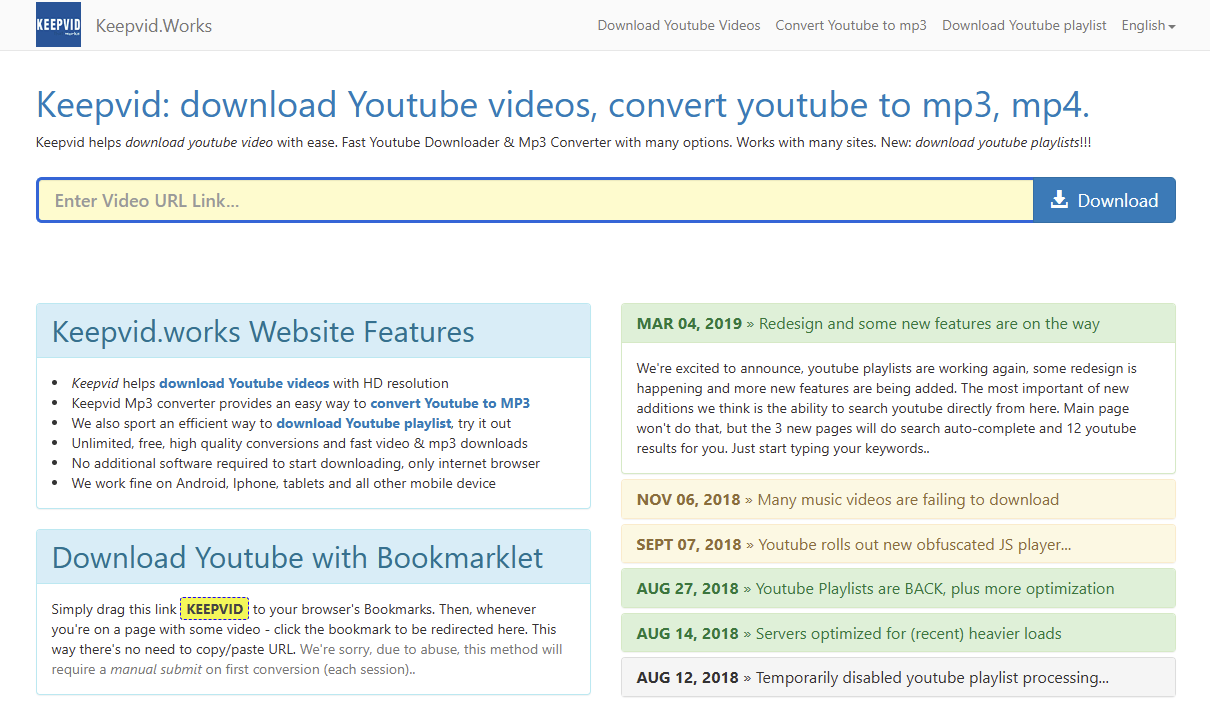Open the Download Youtube Videos menu item

(x=679, y=25)
